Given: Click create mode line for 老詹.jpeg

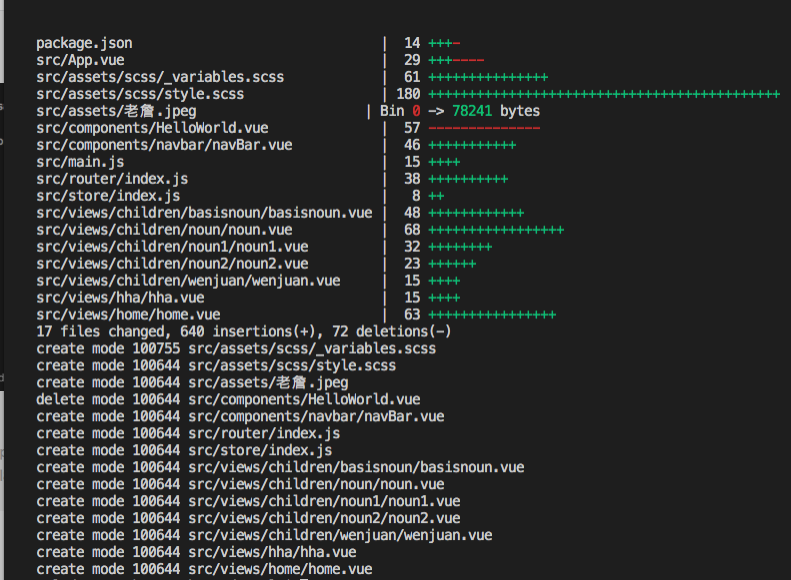Looking at the screenshot, I should pos(192,383).
